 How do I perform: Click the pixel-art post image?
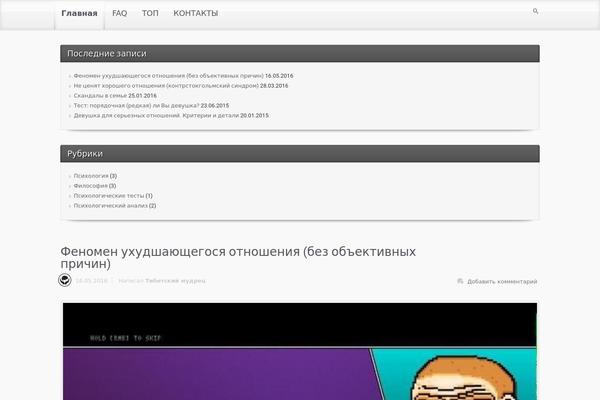click(x=300, y=351)
